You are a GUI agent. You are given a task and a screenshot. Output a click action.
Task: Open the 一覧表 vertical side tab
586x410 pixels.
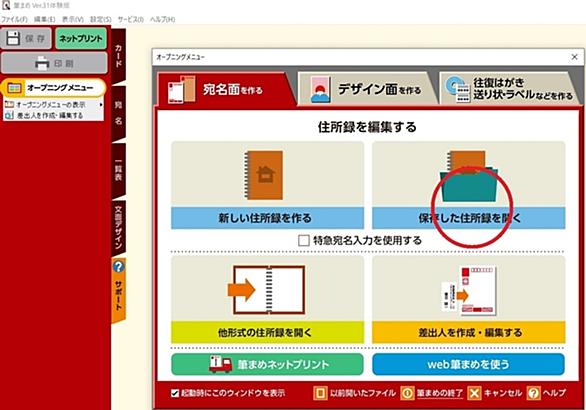[x=118, y=170]
